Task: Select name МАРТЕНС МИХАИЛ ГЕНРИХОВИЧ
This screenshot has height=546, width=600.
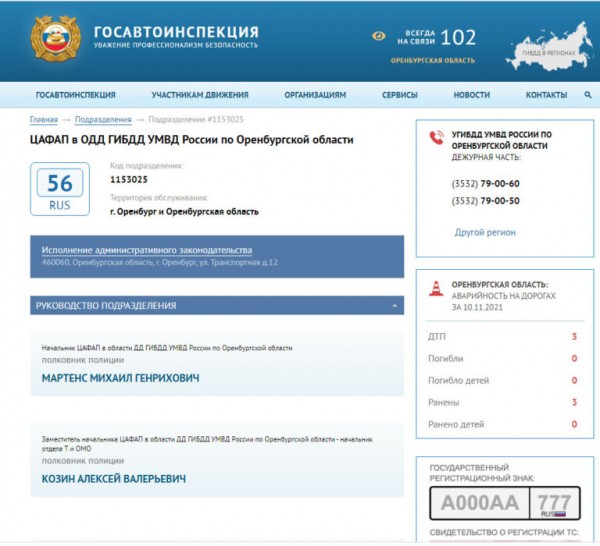Action: (x=121, y=378)
